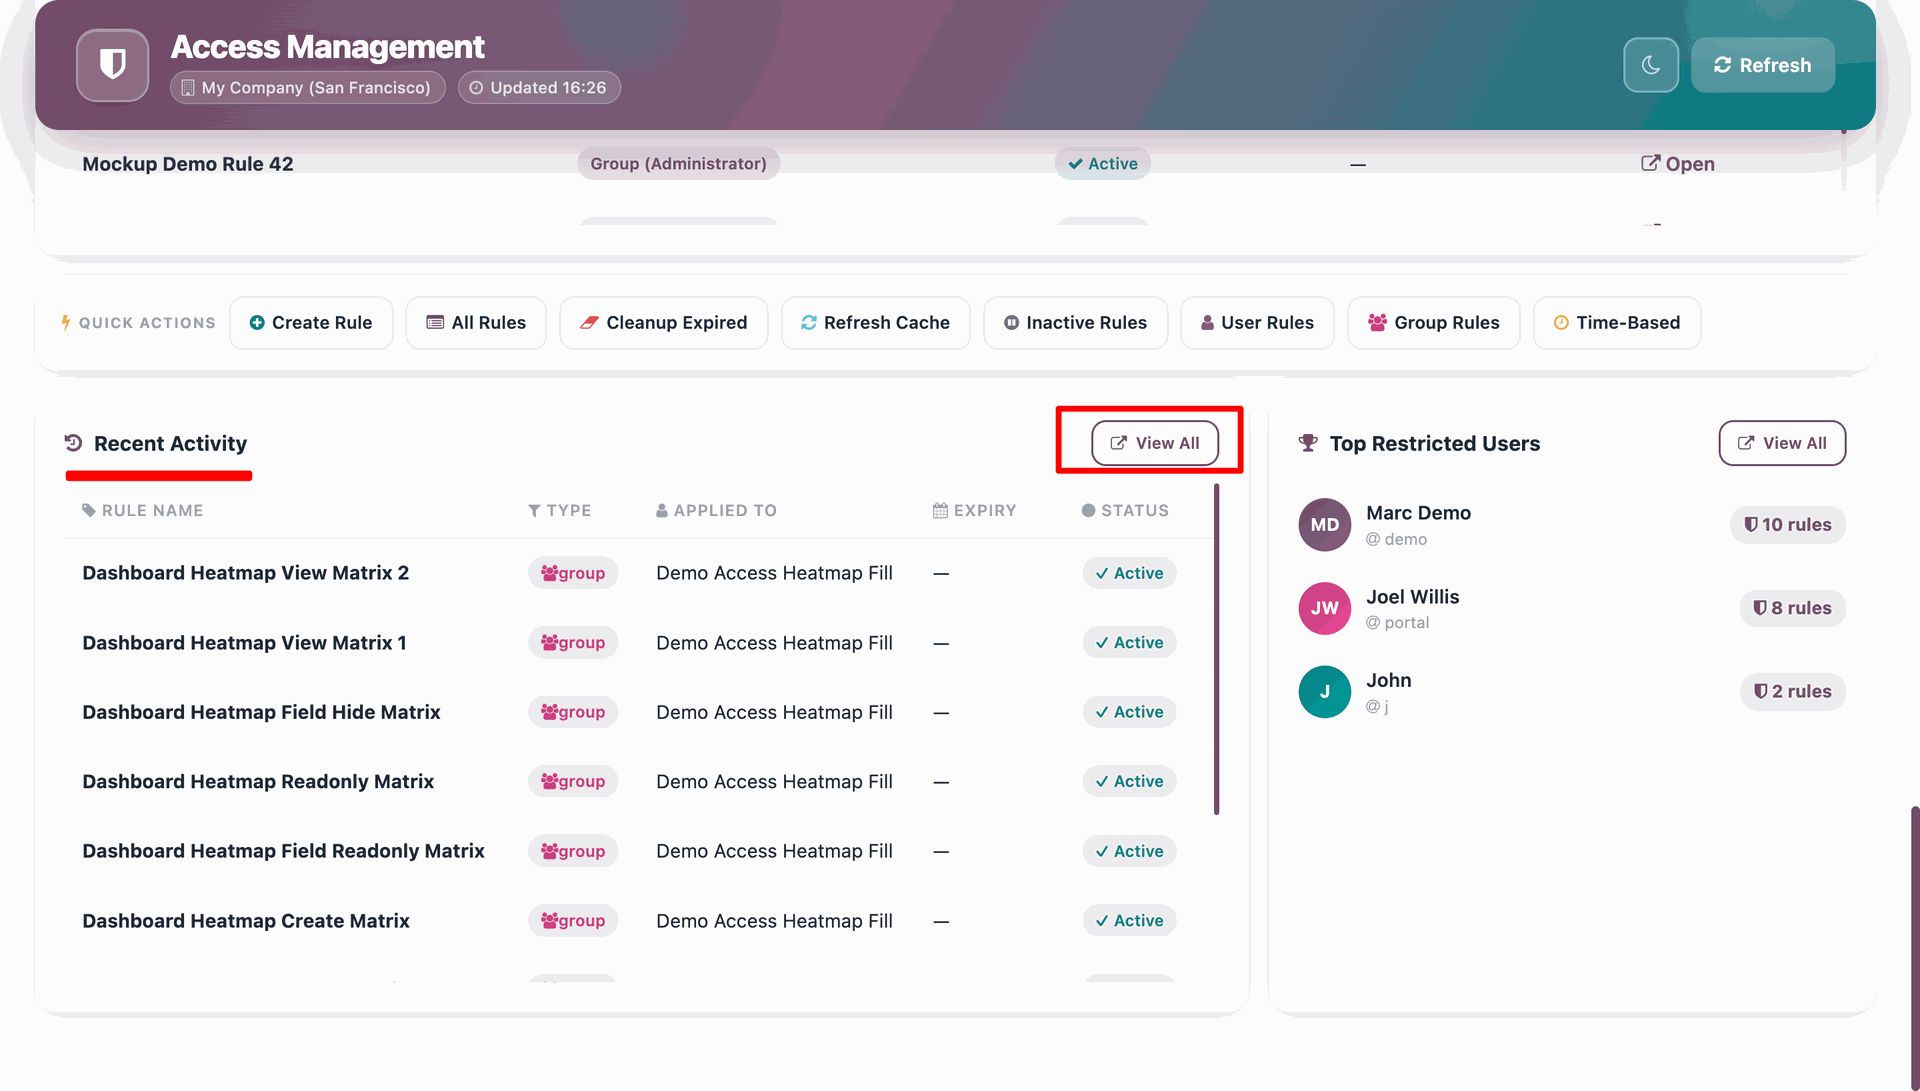1920x1091 pixels.
Task: Open All Rules quick action
Action: click(476, 323)
